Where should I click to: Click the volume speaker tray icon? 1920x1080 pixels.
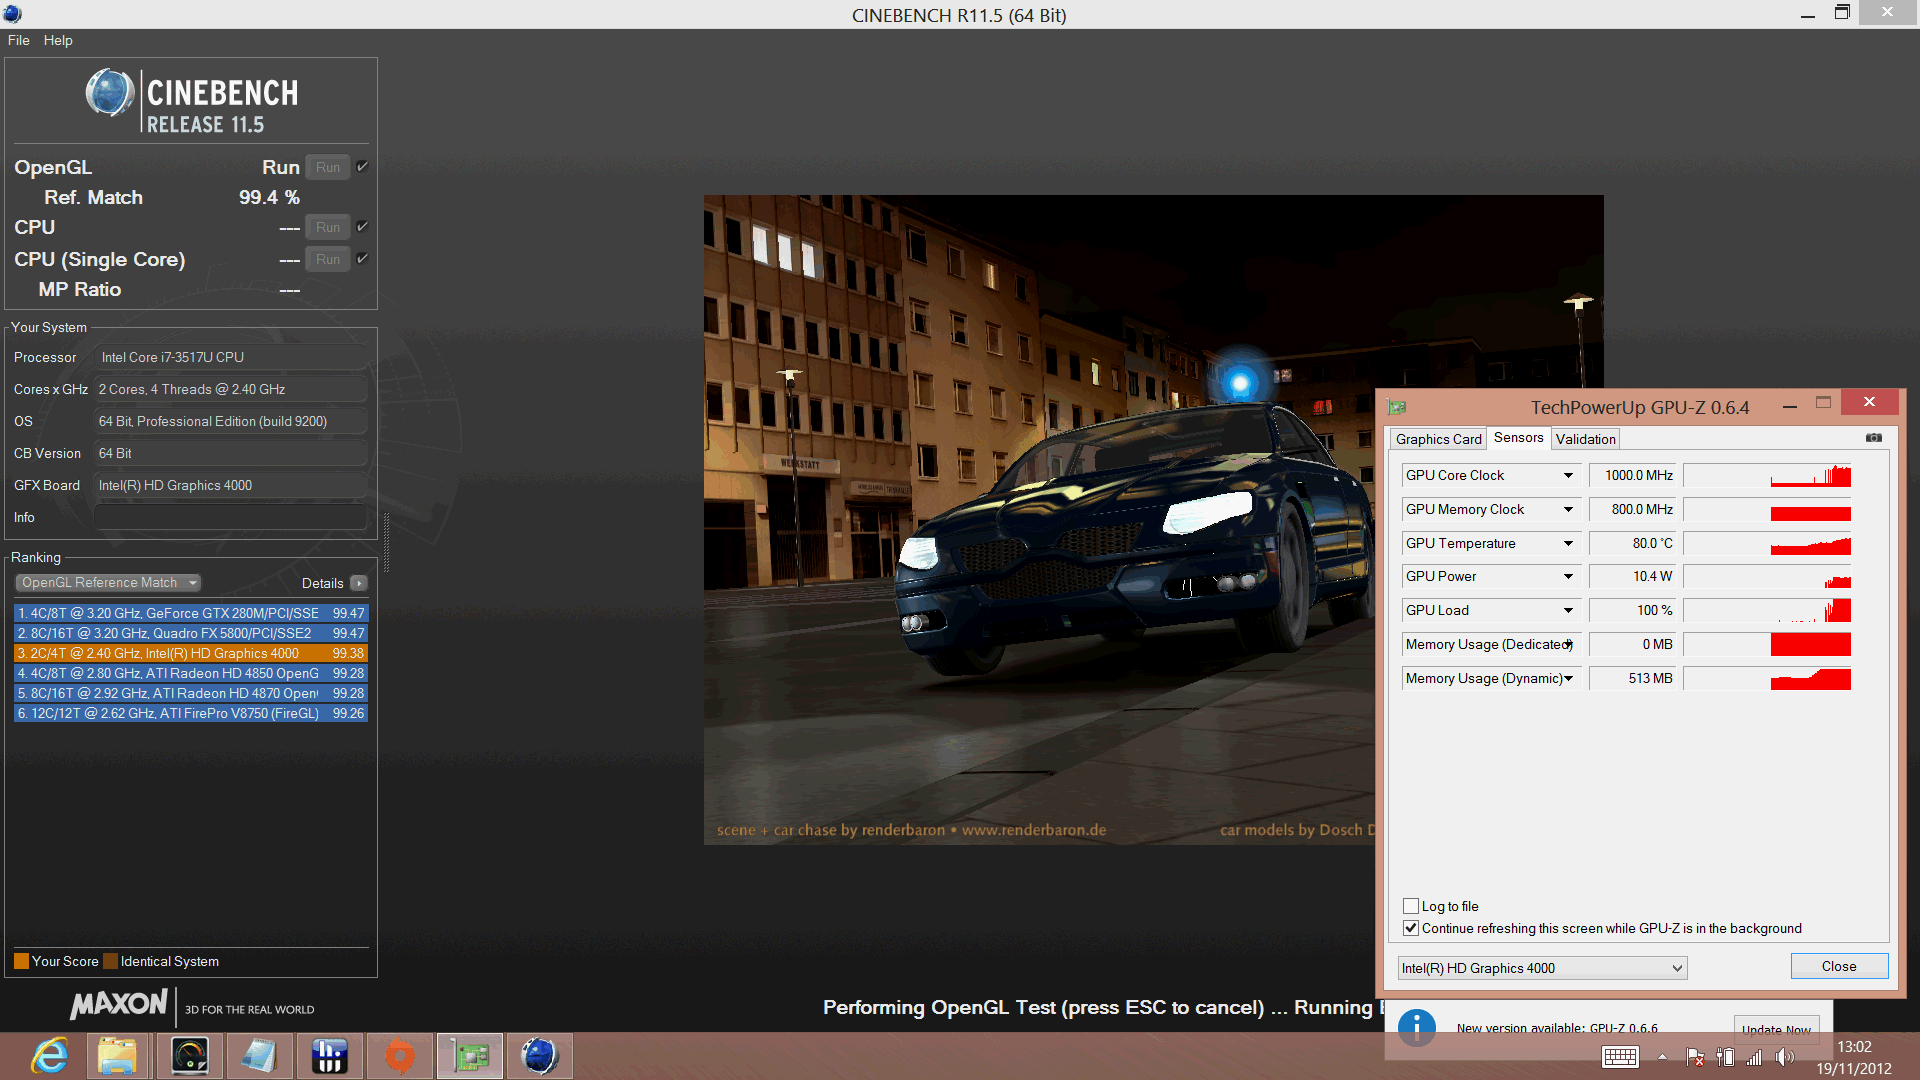click(1784, 1057)
